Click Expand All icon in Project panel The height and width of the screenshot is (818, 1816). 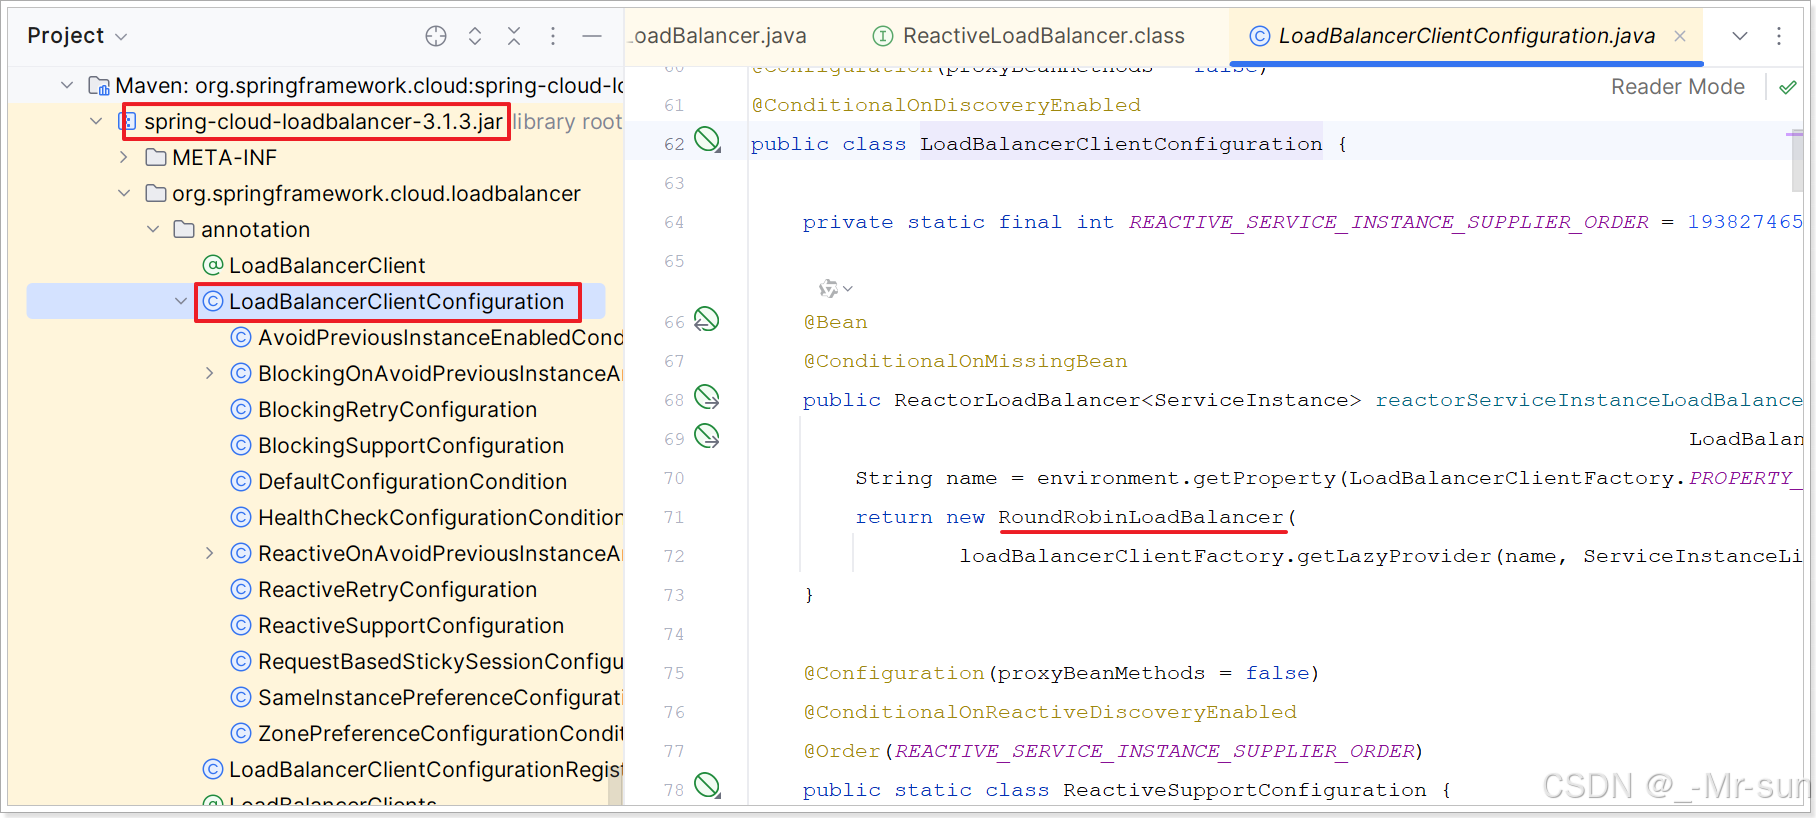tap(475, 36)
